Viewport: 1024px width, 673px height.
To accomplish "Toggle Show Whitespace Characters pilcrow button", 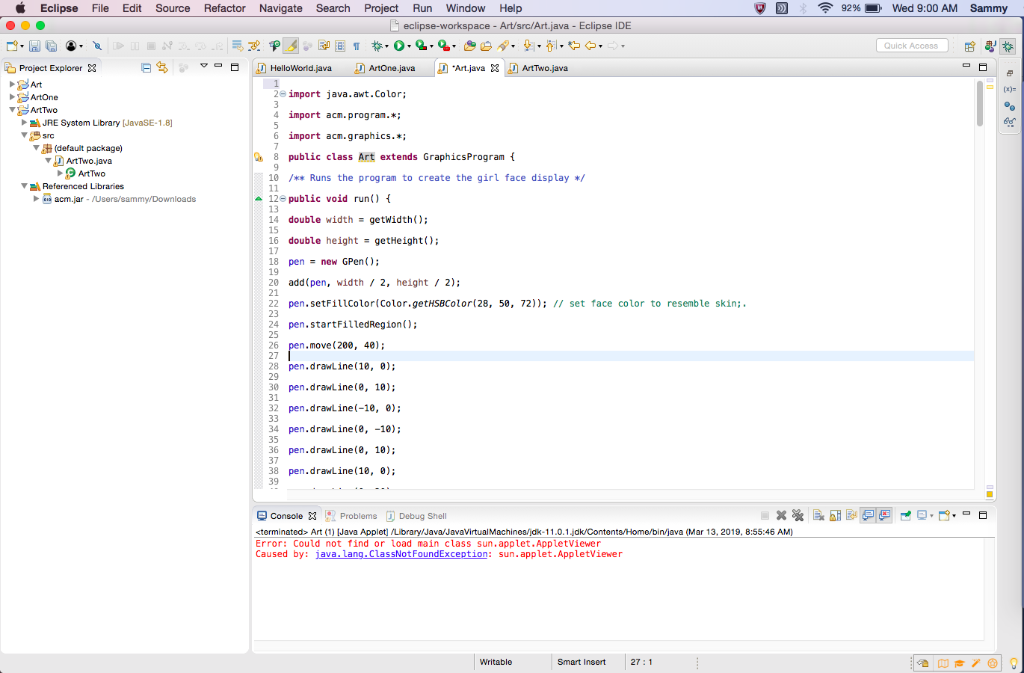I will (356, 46).
